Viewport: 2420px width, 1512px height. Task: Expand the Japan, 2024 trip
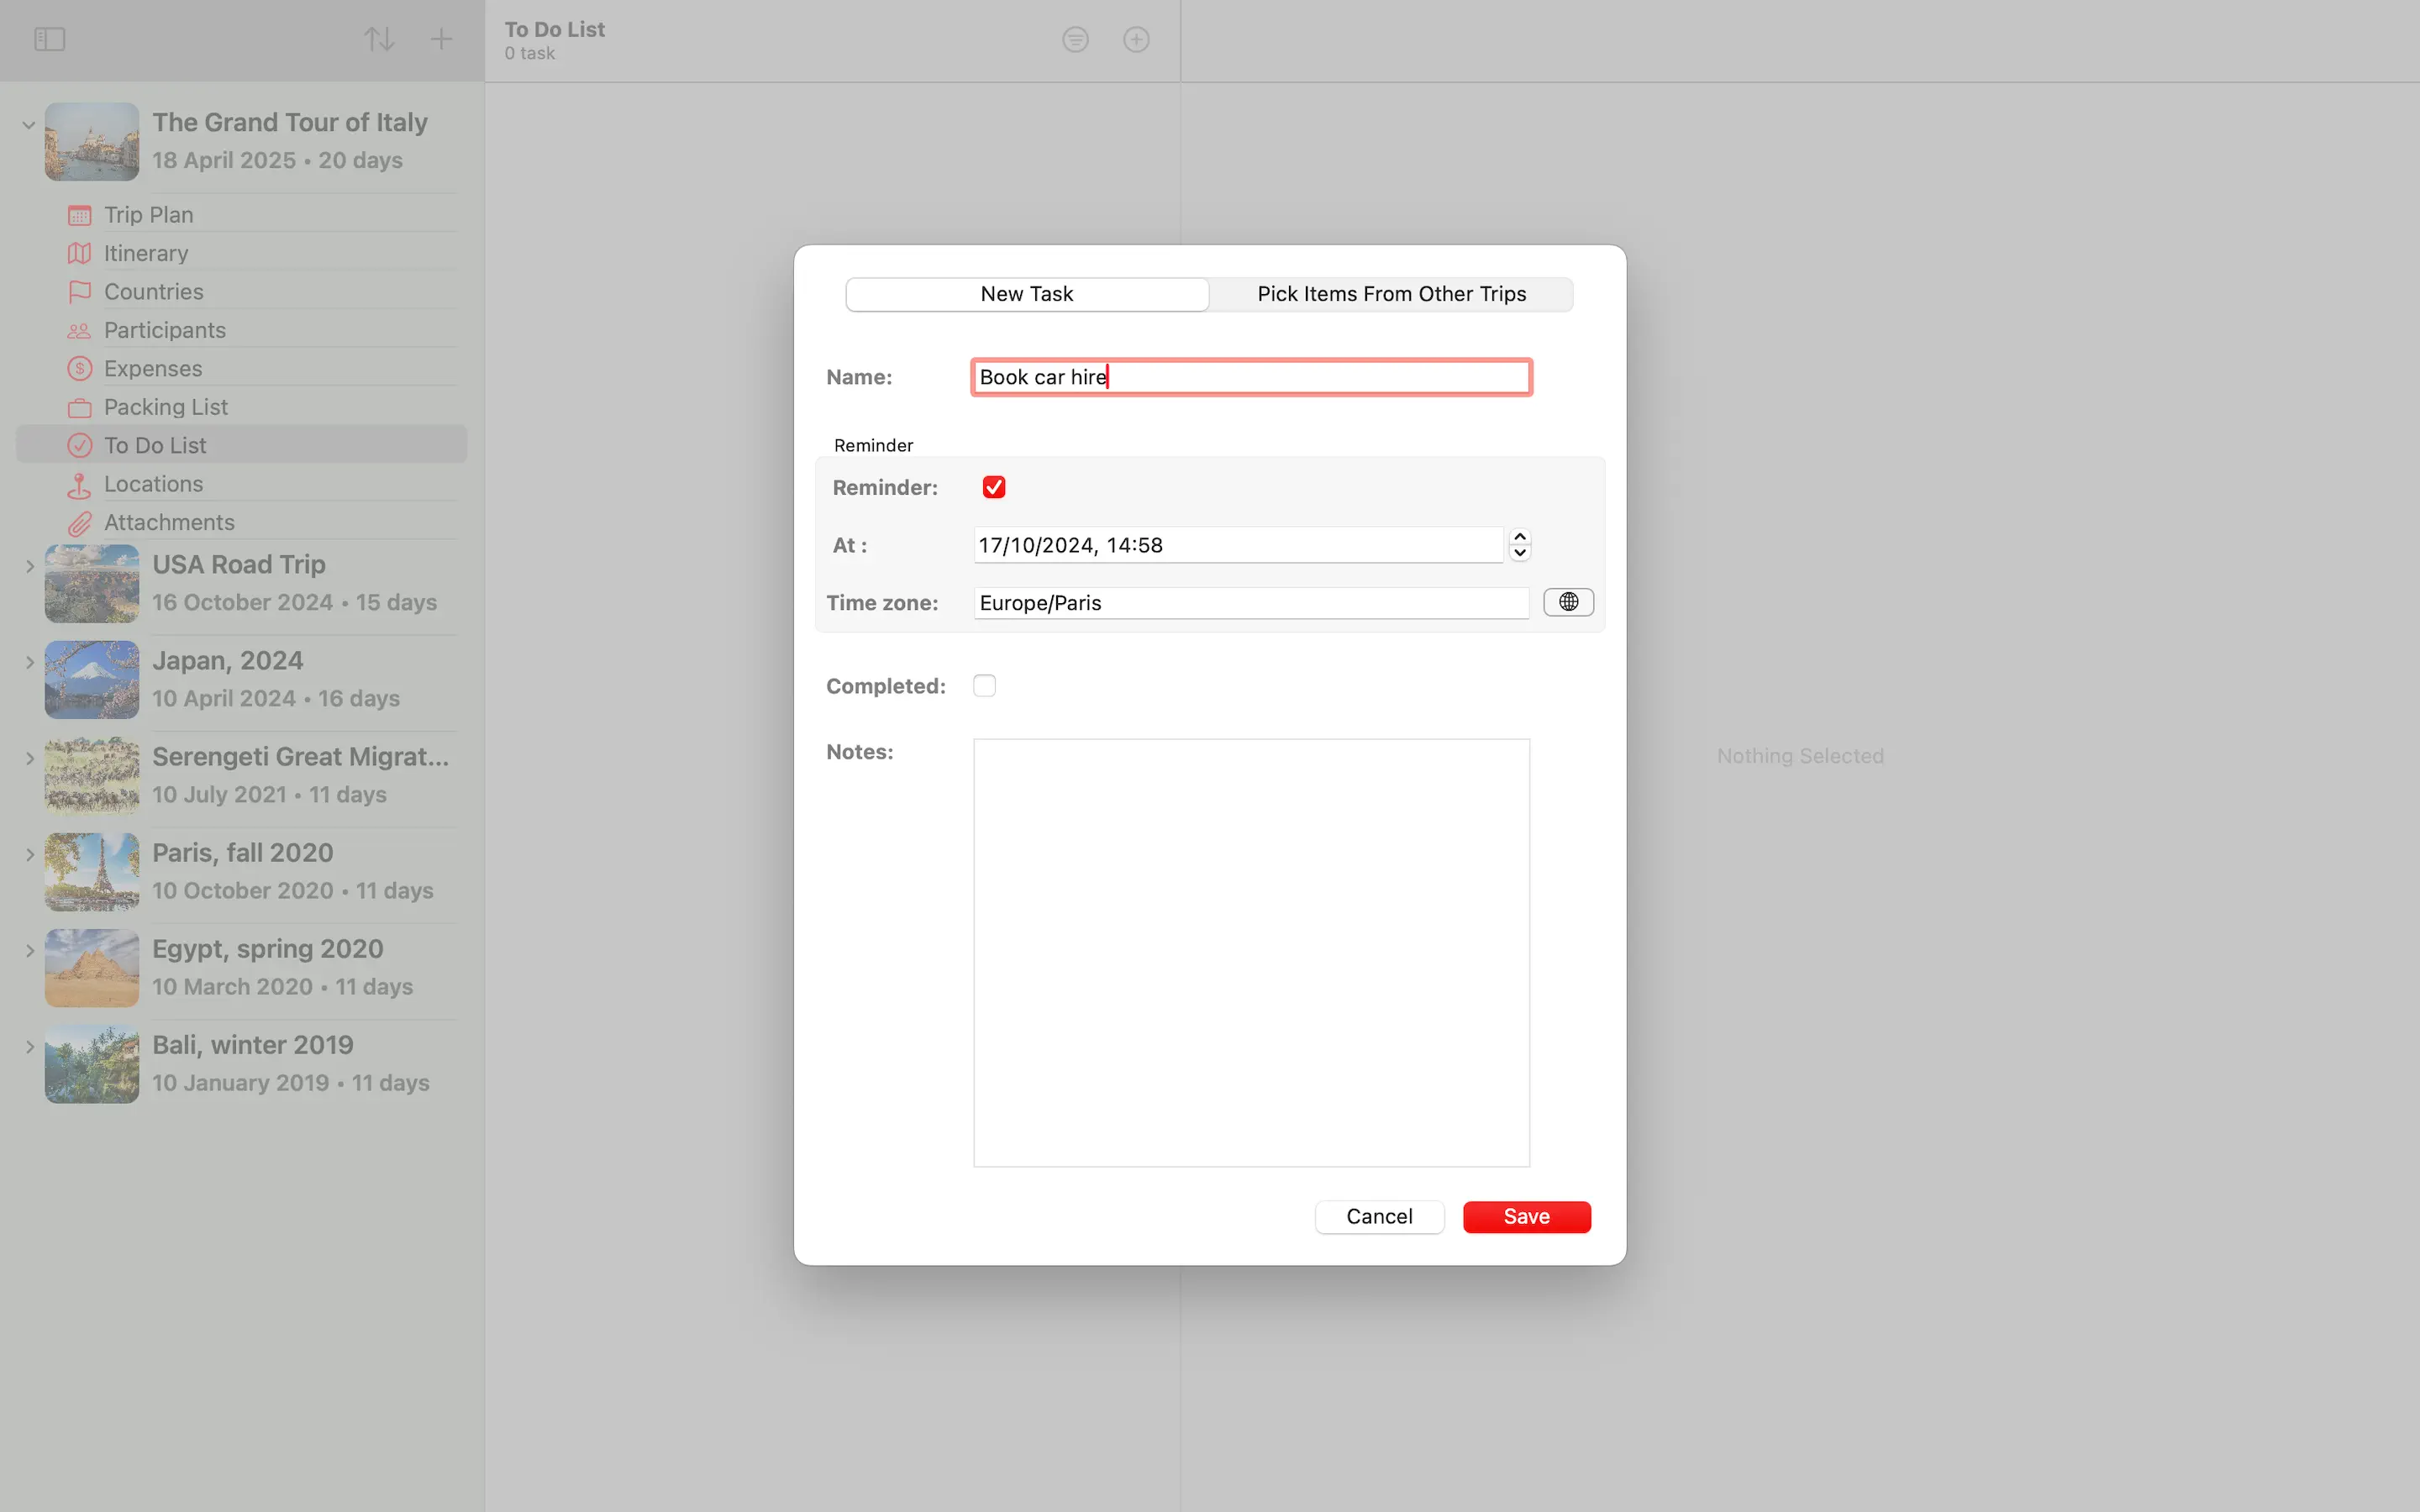coord(29,662)
